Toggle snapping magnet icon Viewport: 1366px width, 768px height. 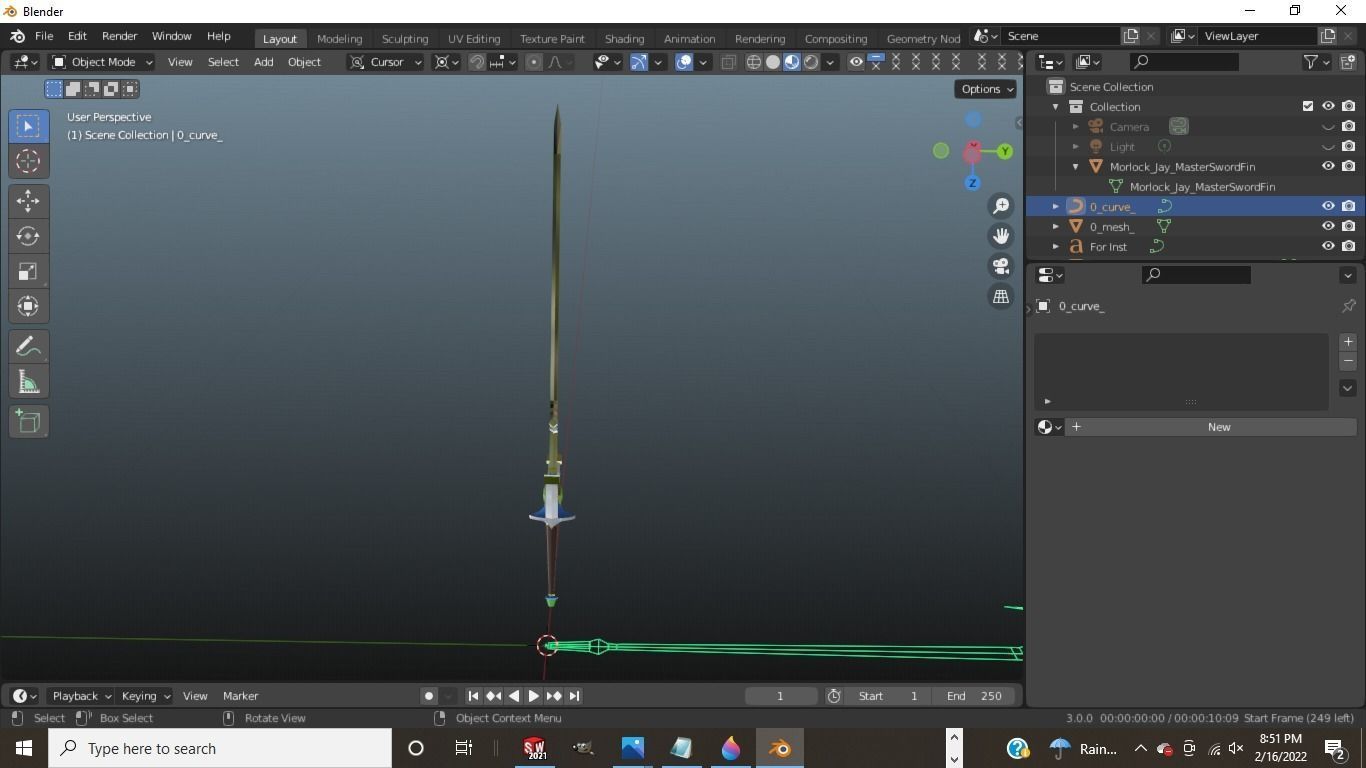[x=477, y=62]
